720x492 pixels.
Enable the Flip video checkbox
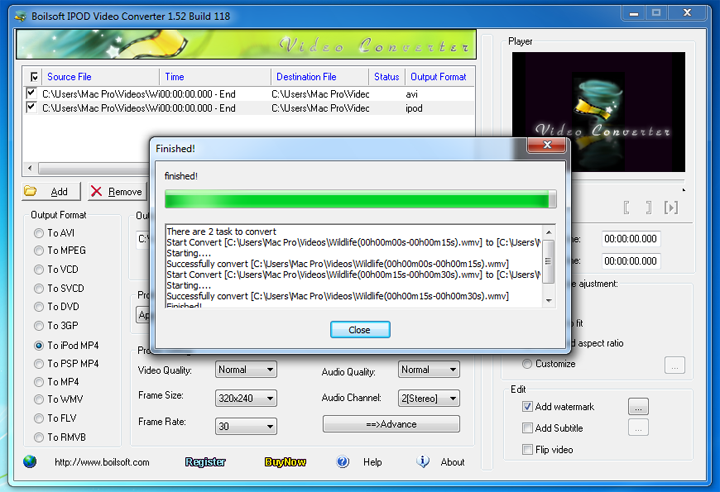[527, 449]
